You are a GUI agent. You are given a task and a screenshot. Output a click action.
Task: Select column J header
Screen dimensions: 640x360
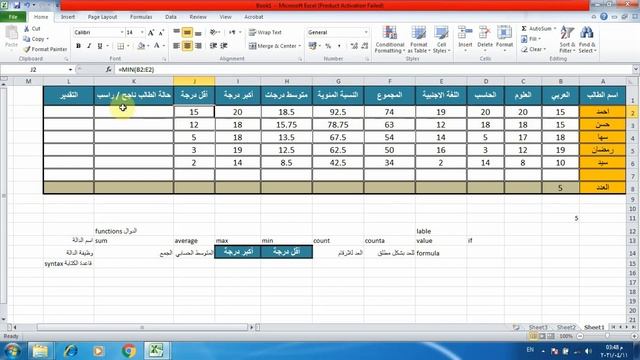pyautogui.click(x=194, y=81)
